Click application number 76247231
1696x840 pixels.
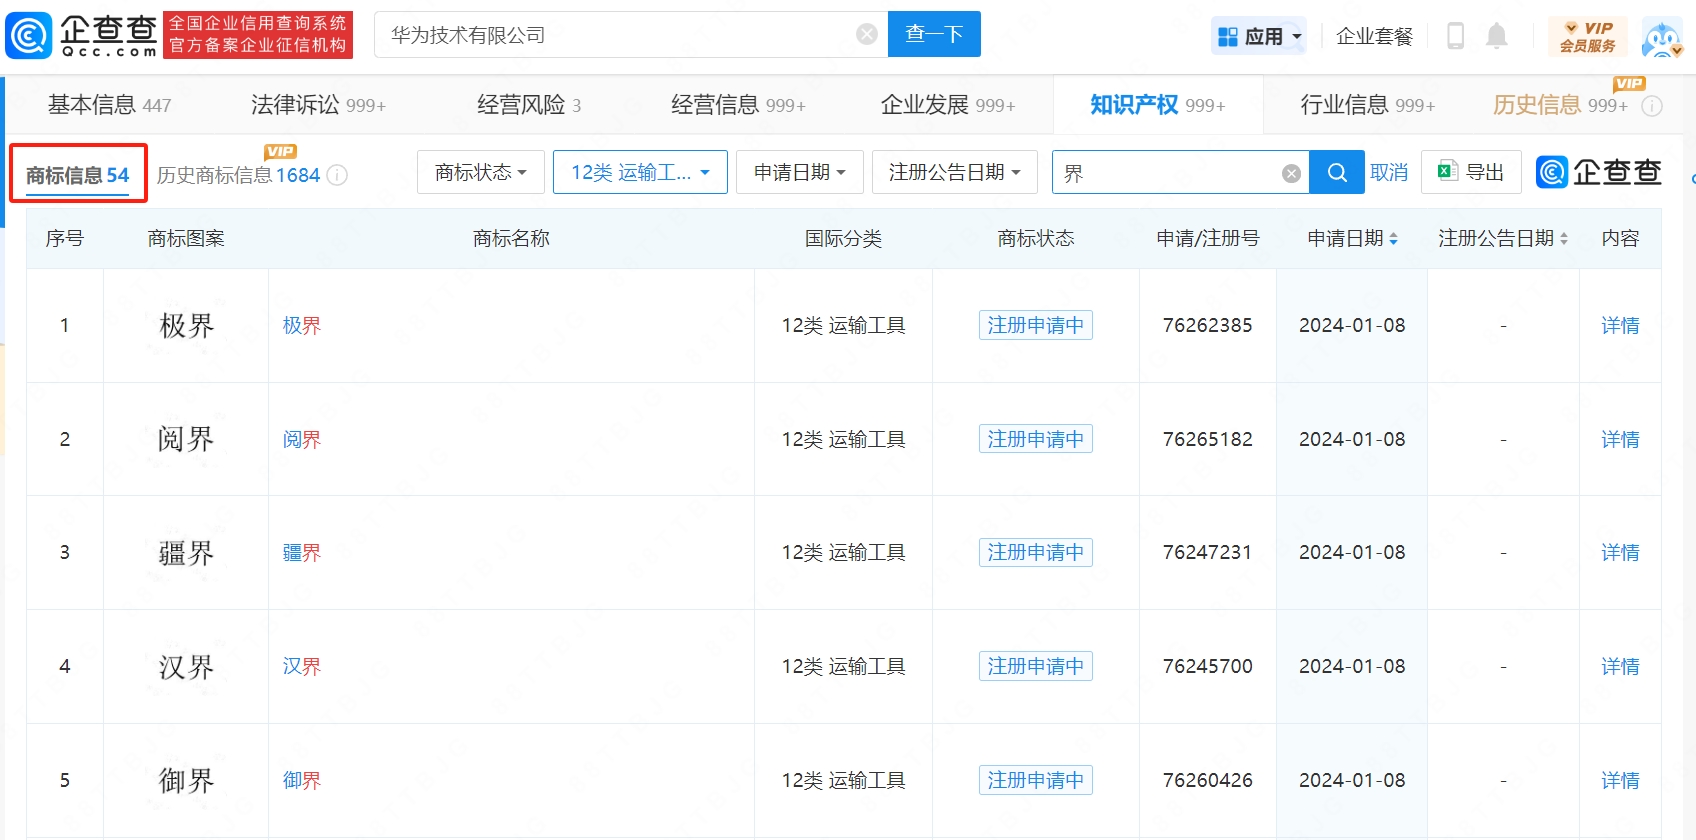[x=1207, y=552]
